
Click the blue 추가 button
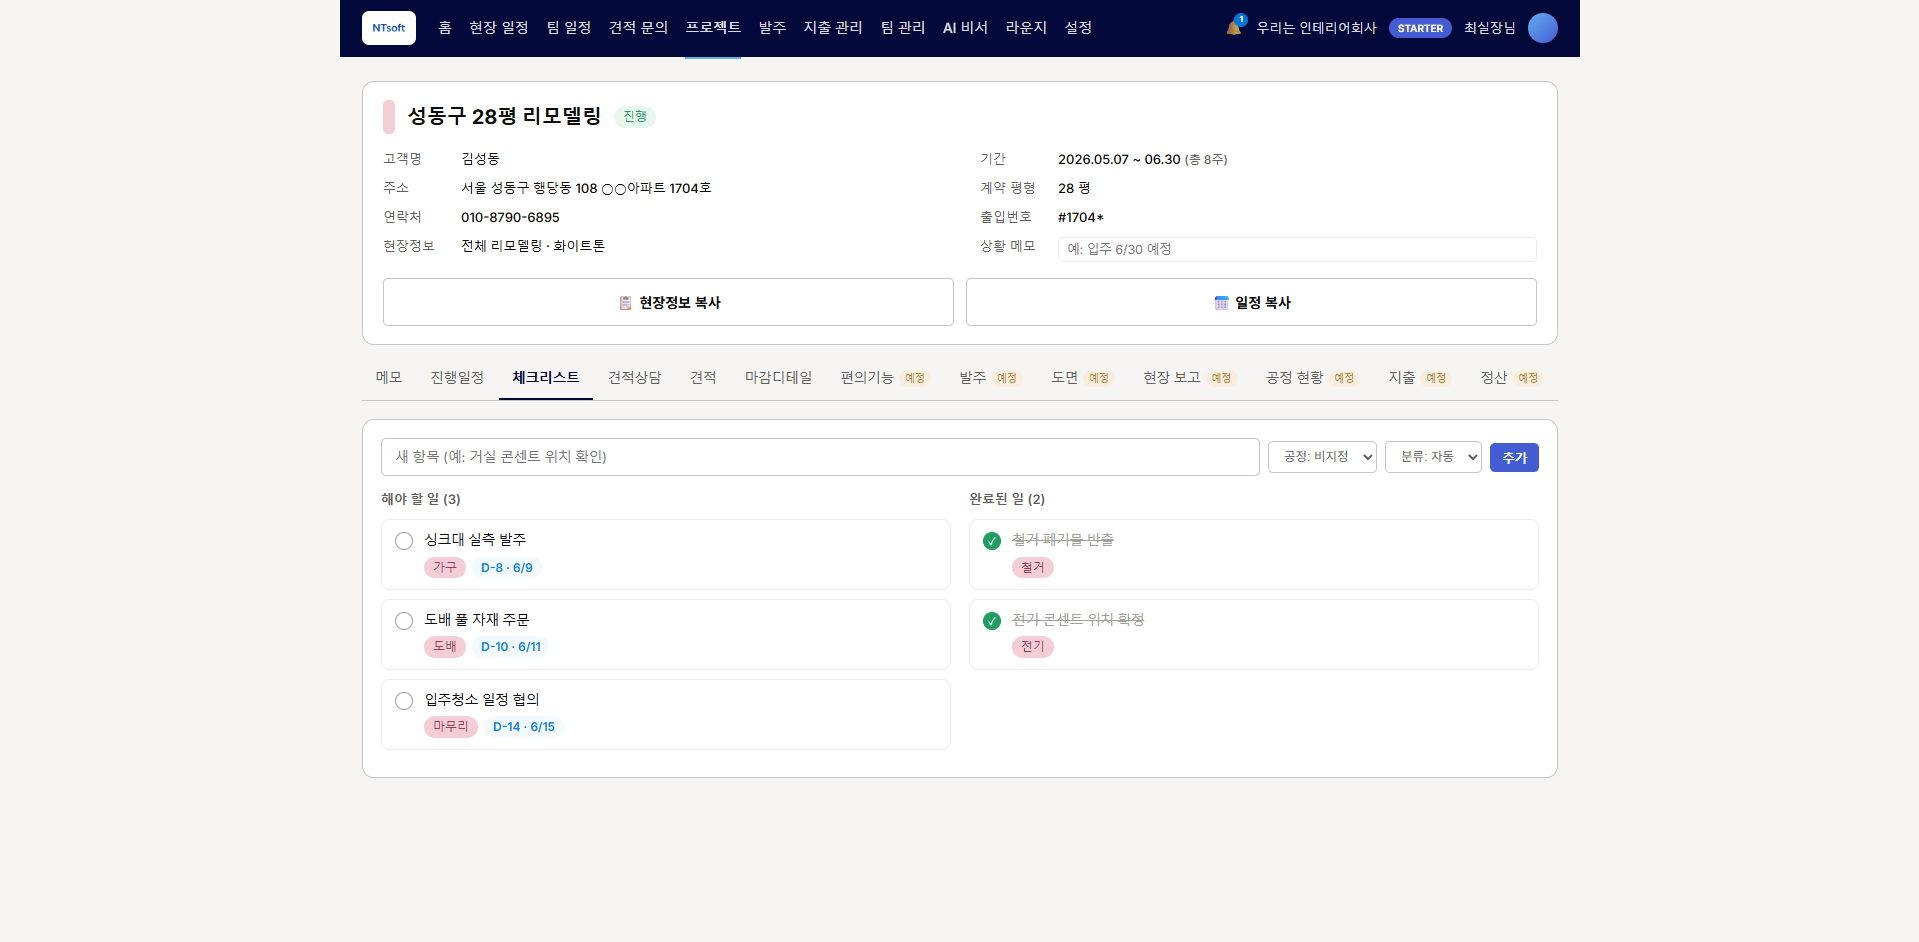click(x=1514, y=457)
